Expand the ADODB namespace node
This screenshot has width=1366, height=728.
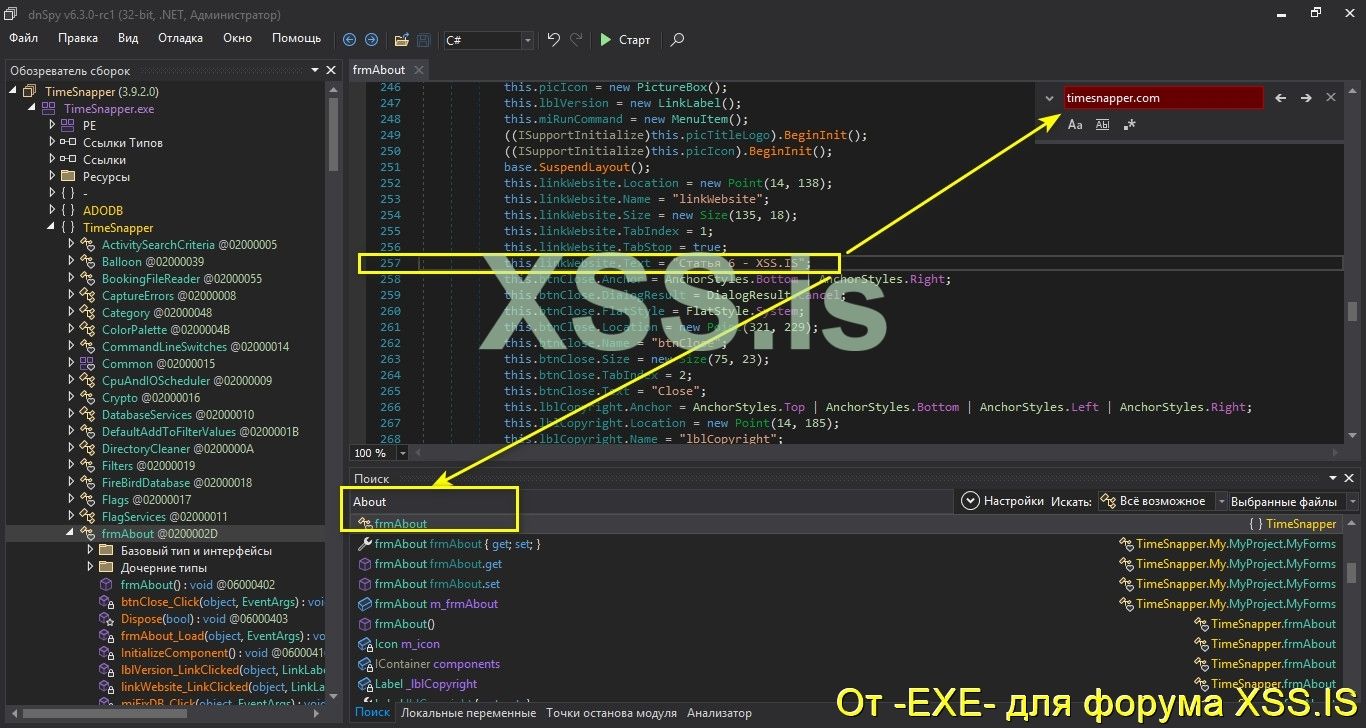tap(52, 211)
